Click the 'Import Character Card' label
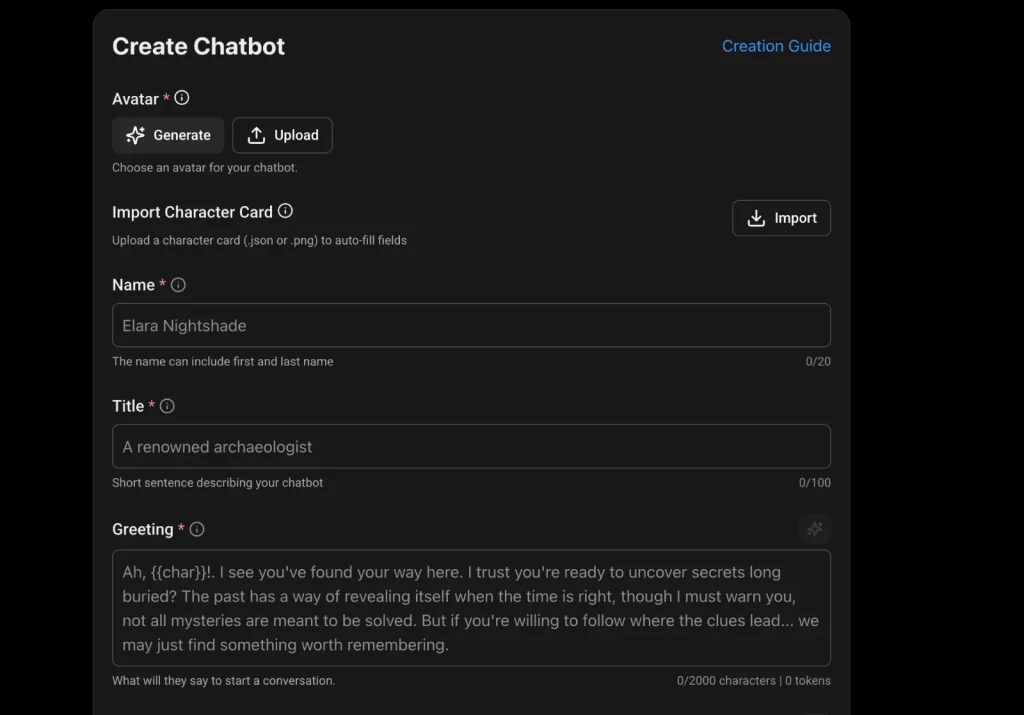The image size is (1024, 715). point(192,212)
